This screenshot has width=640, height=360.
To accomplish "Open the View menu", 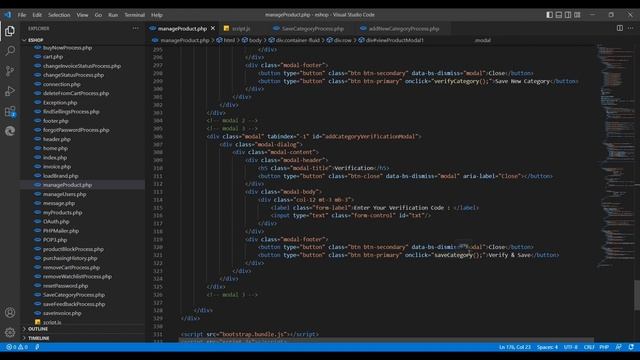I will (82, 15).
